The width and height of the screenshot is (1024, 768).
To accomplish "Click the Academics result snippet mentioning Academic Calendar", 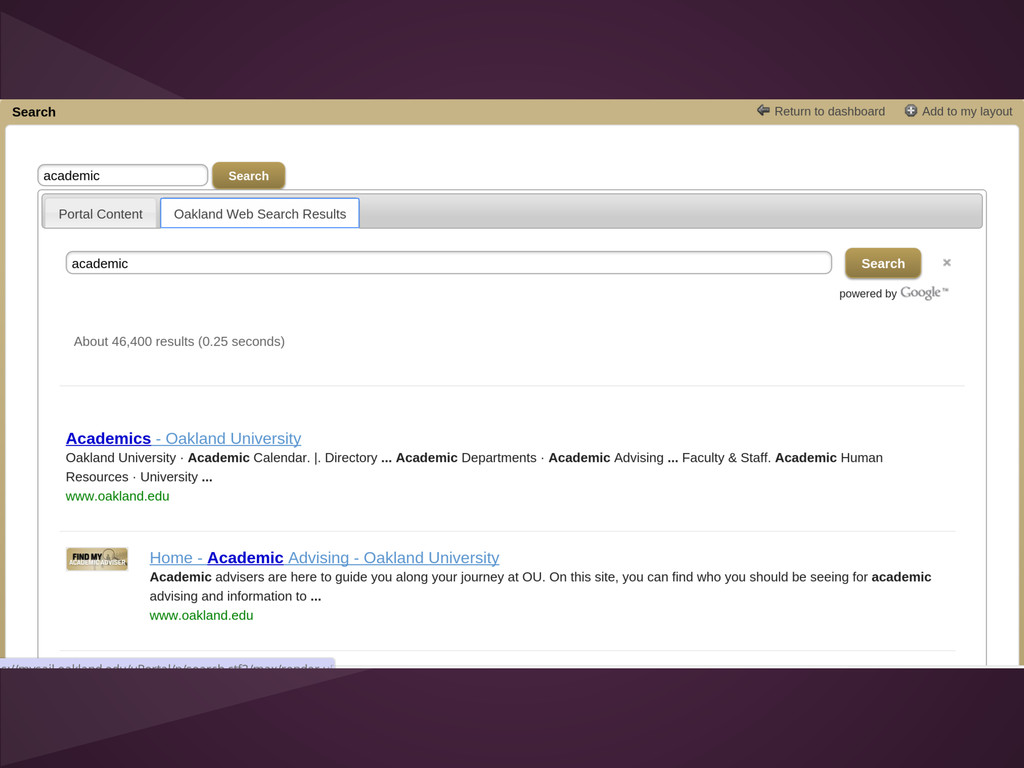I will pos(474,467).
